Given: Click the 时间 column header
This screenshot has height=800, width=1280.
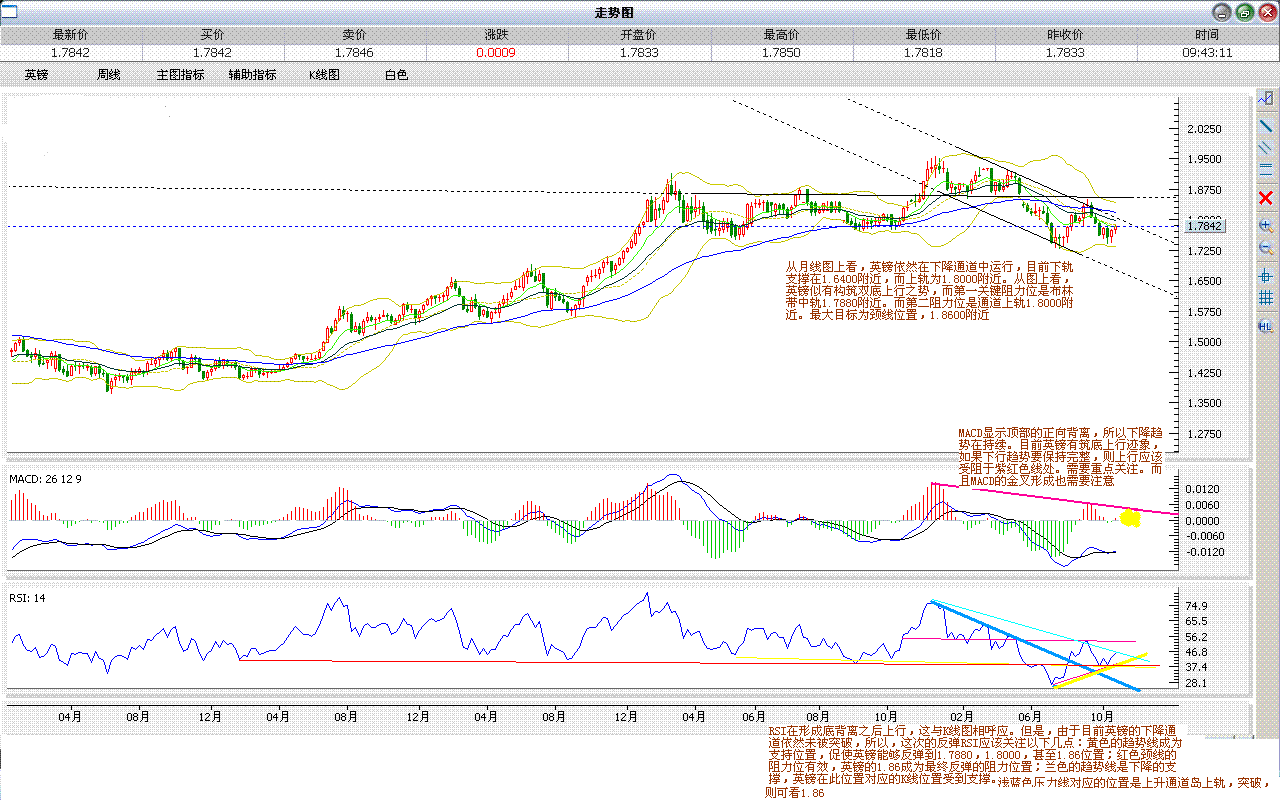Looking at the screenshot, I should [x=1207, y=35].
